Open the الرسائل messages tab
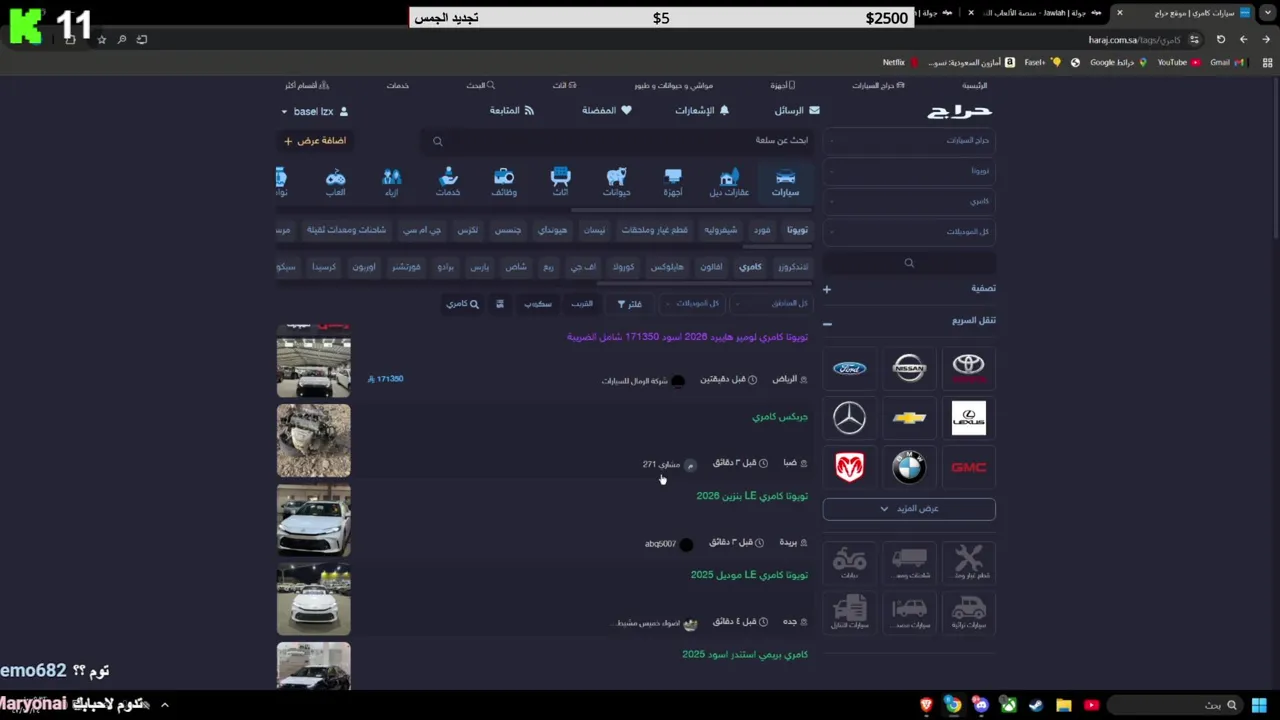This screenshot has width=1280, height=720. point(796,110)
